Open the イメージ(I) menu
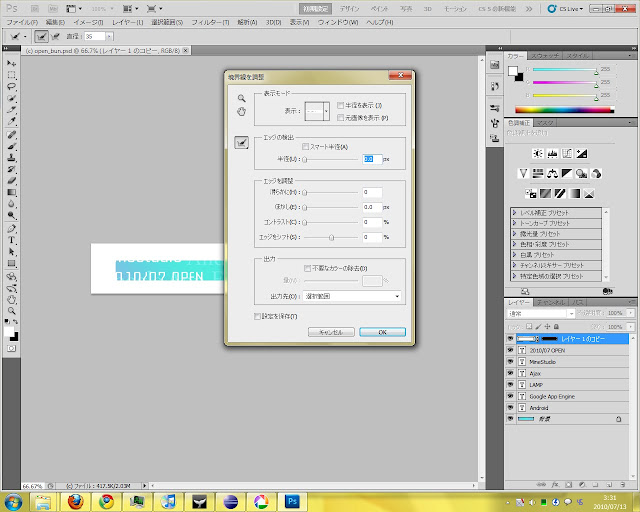 pos(88,22)
